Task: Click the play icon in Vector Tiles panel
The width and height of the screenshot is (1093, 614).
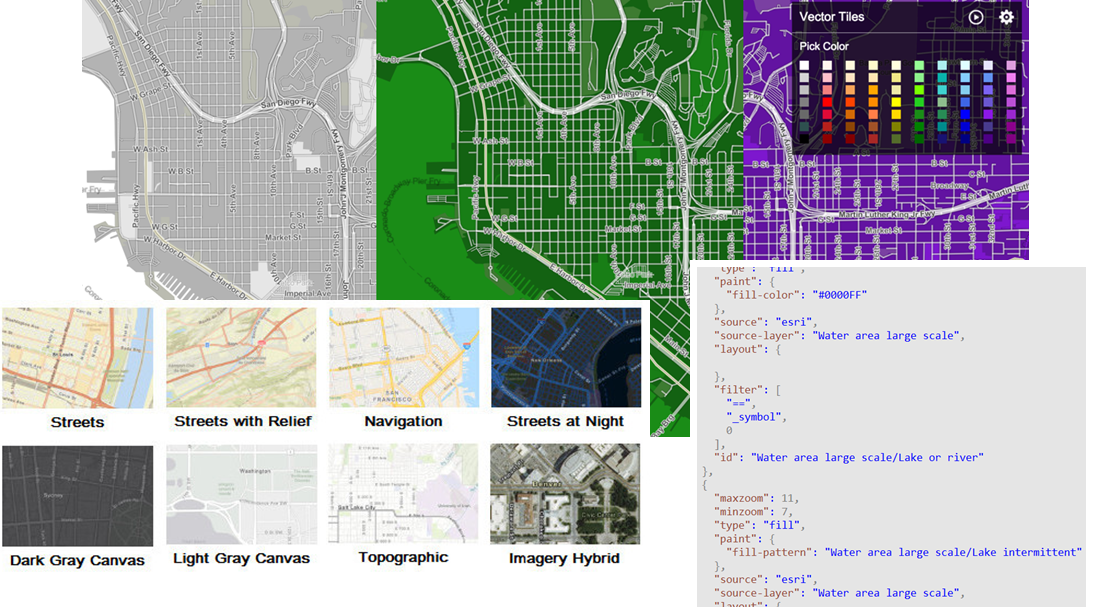Action: point(976,17)
